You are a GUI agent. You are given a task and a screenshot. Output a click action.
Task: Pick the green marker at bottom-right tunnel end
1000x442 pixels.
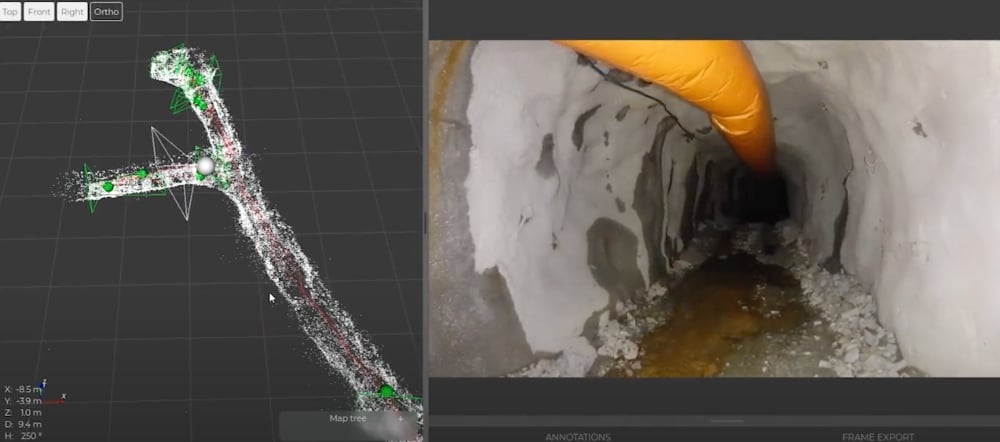(386, 391)
